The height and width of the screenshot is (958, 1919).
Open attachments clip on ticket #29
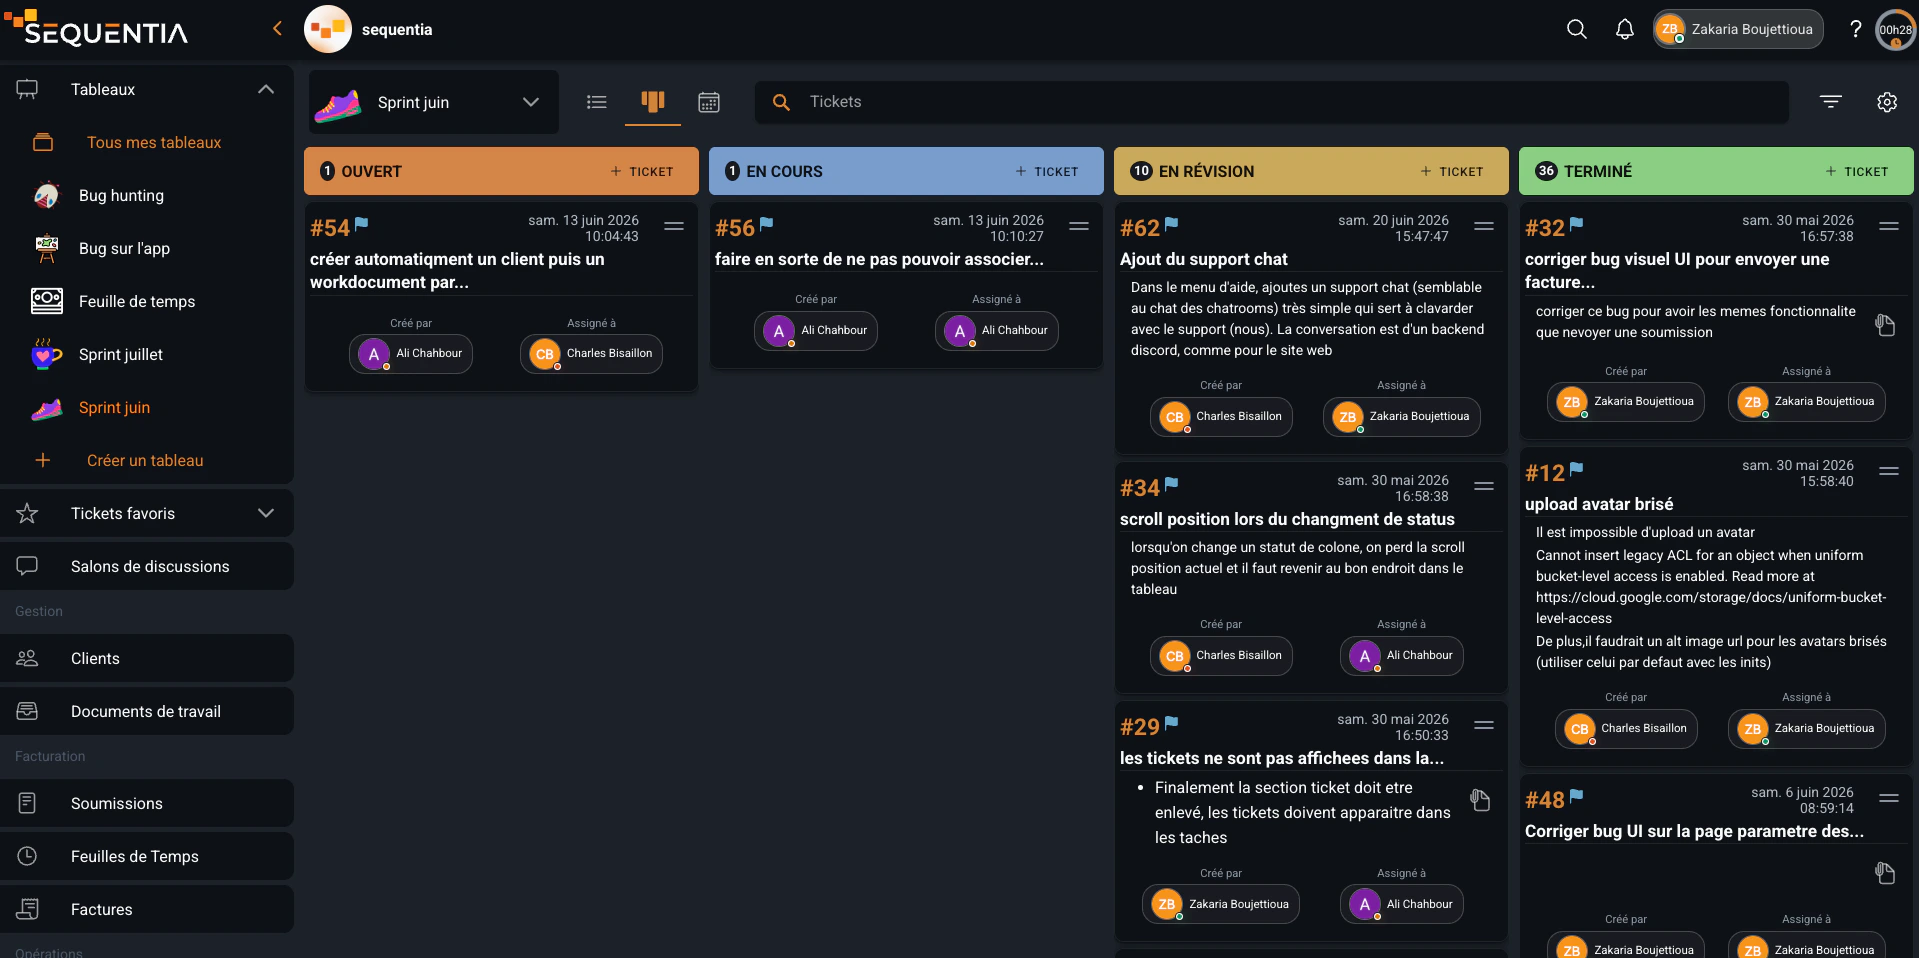[1480, 800]
